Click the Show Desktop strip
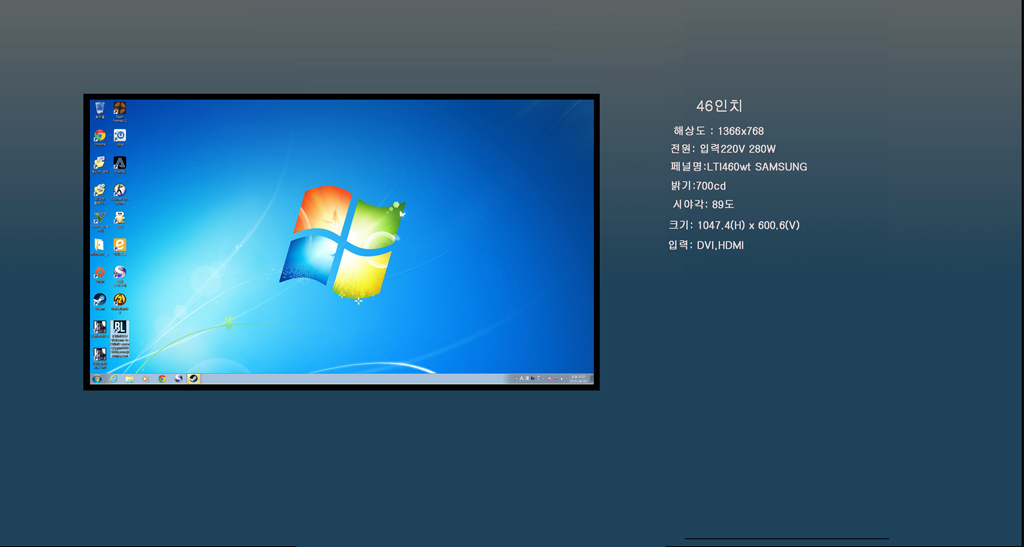Image resolution: width=1024 pixels, height=547 pixels. click(x=593, y=379)
